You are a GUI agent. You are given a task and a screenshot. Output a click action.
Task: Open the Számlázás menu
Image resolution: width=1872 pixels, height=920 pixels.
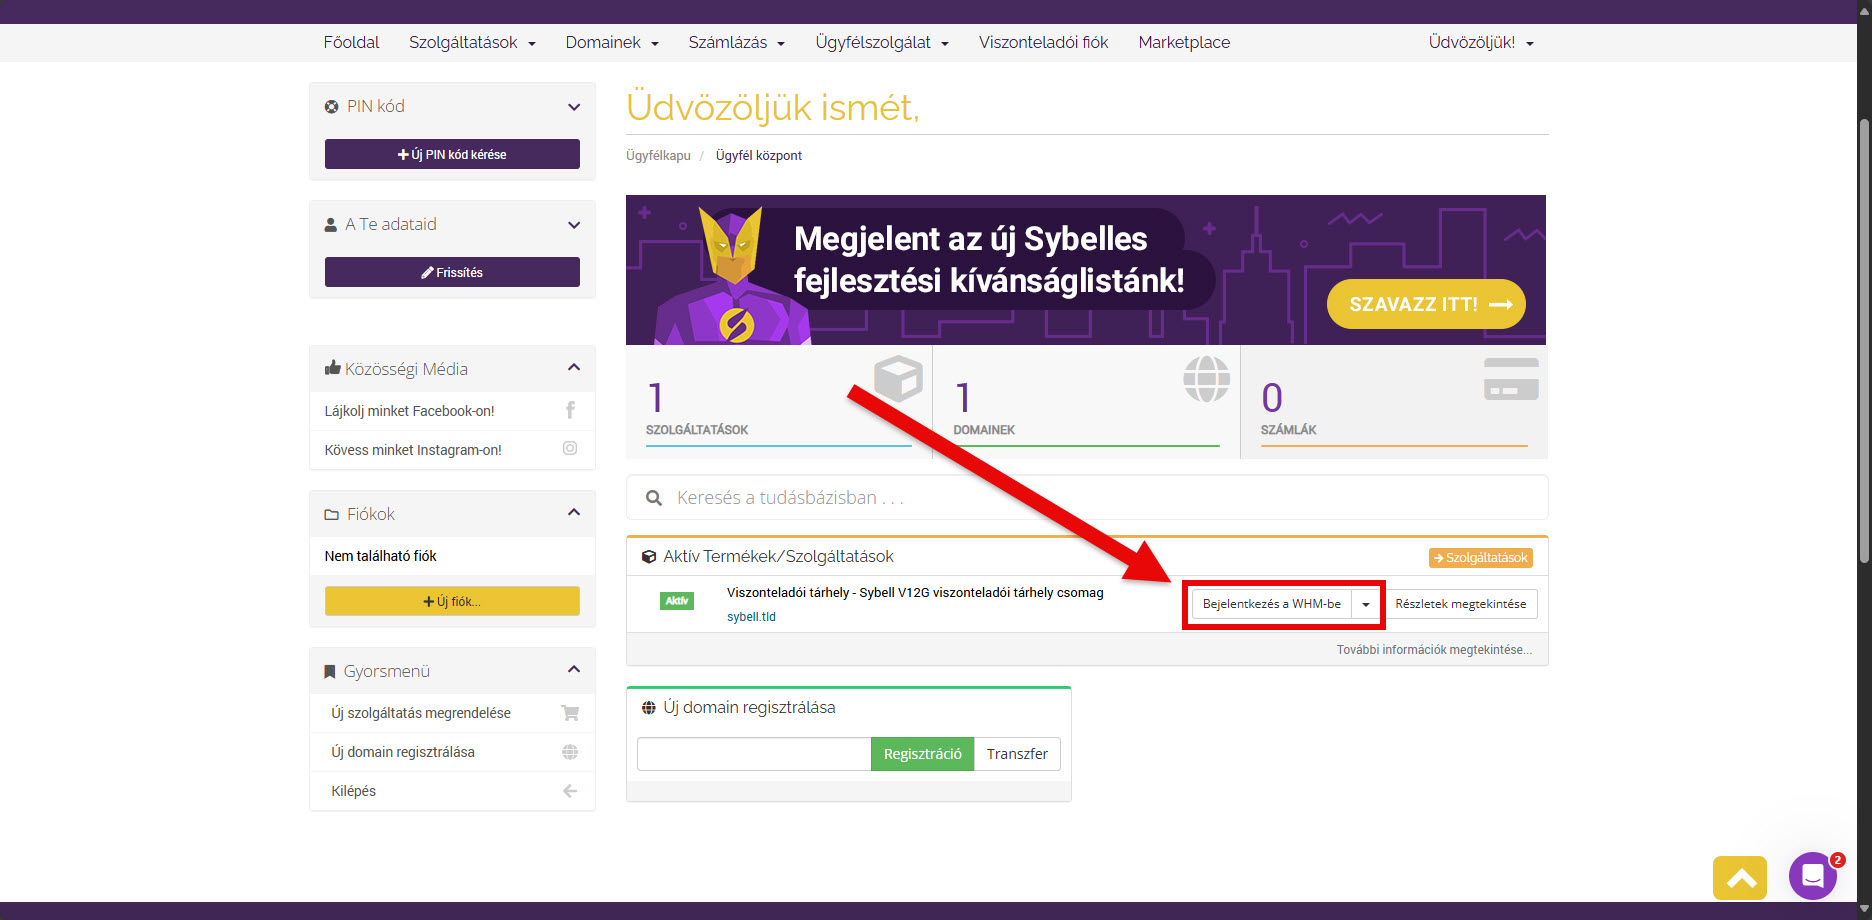(736, 42)
